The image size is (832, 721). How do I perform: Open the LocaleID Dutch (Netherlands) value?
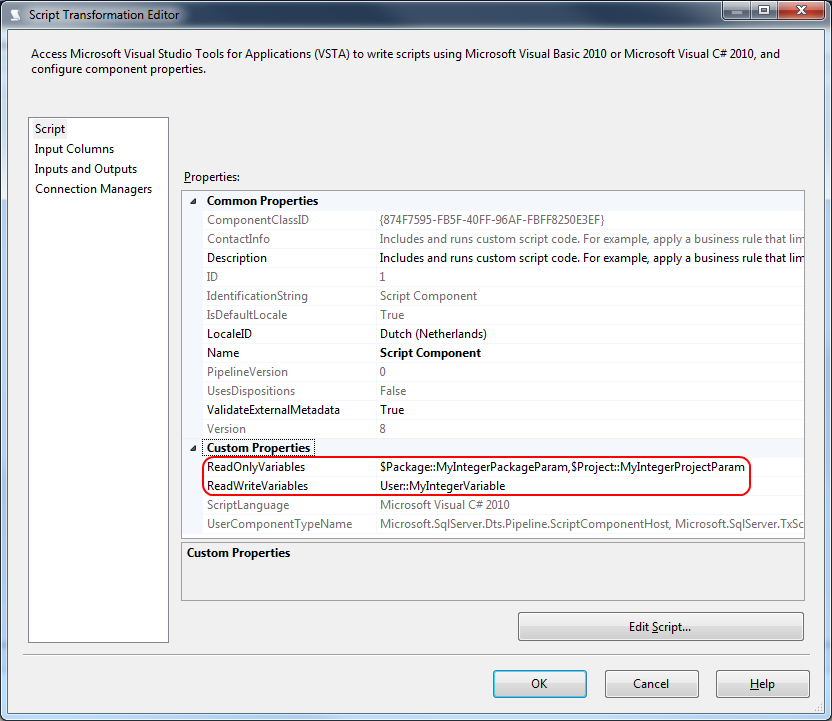tap(433, 334)
